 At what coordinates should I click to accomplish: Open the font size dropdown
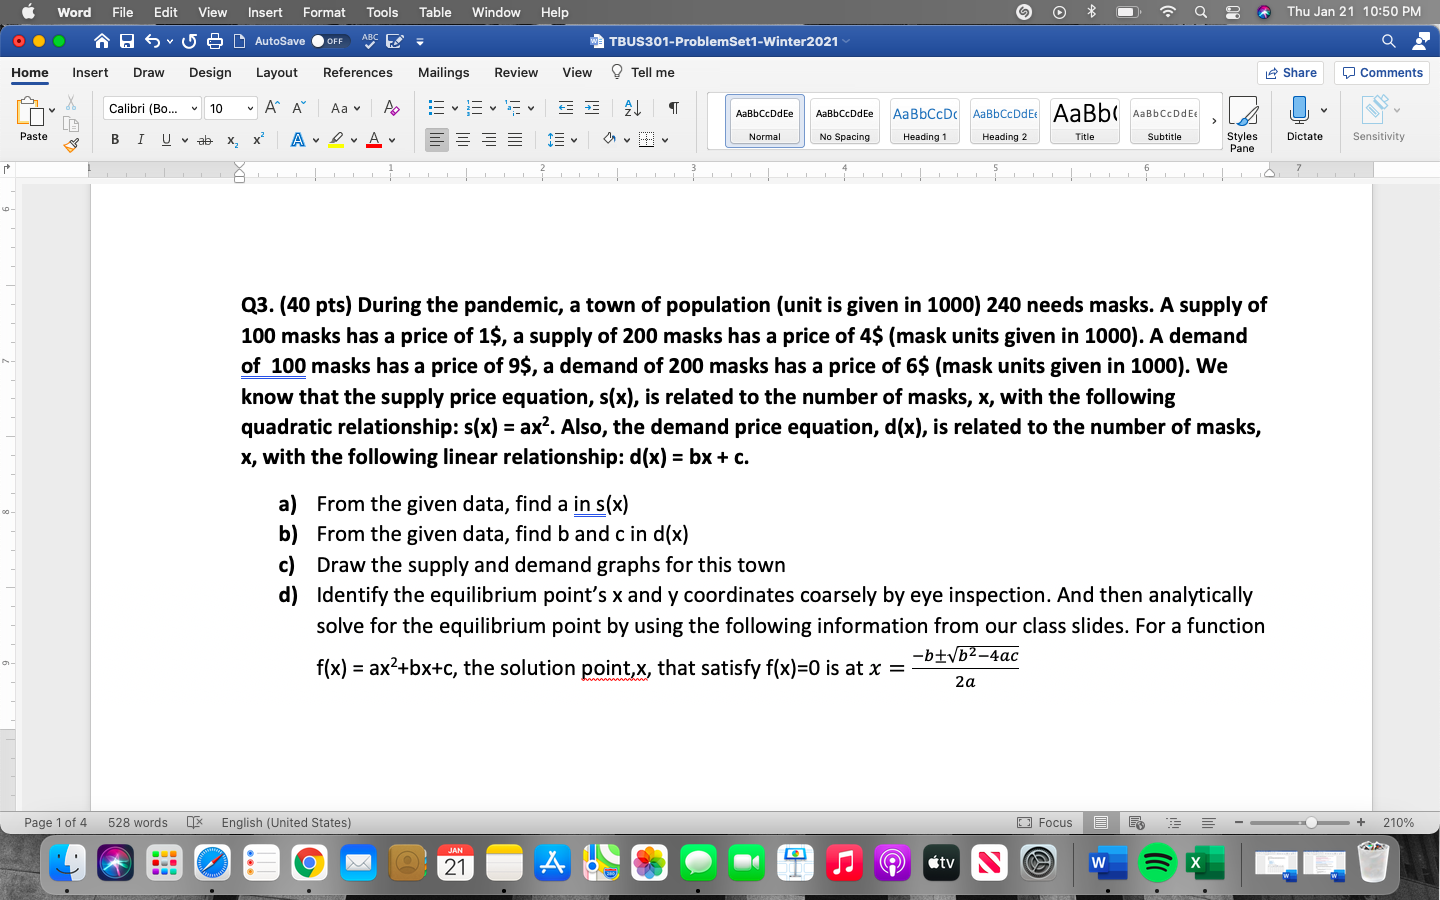coord(250,108)
